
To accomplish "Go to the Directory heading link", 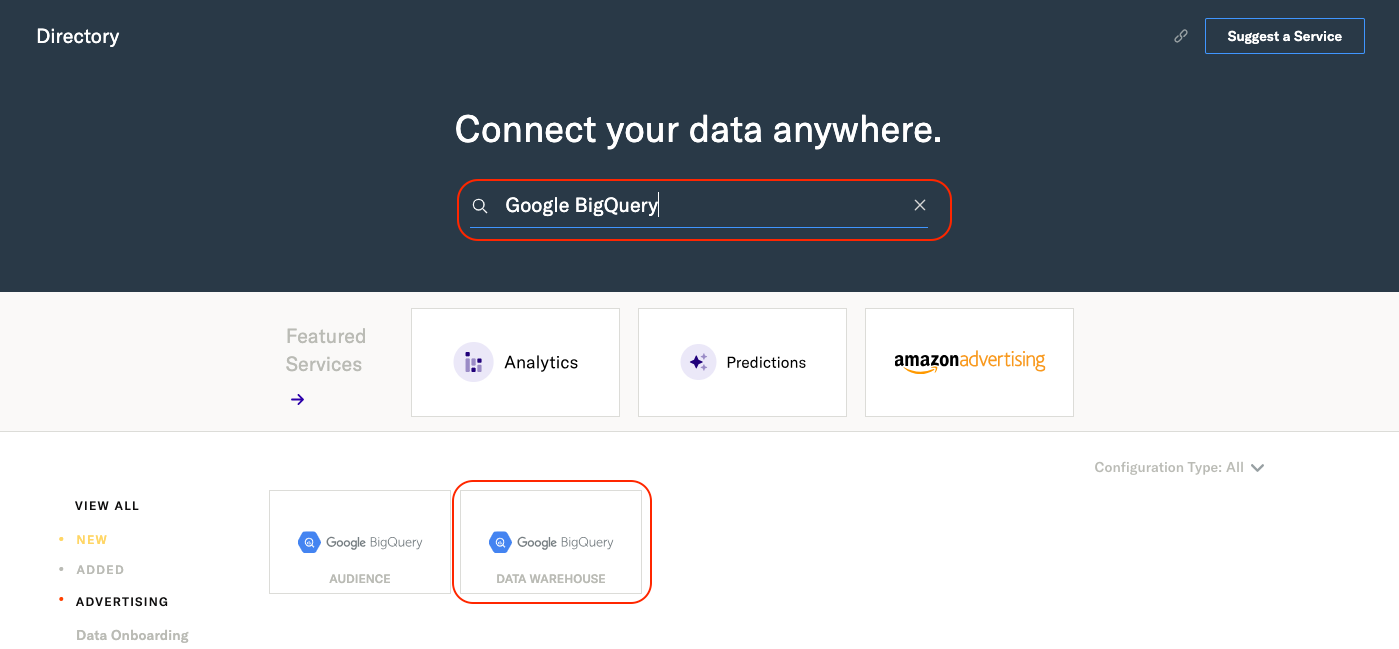I will (x=78, y=36).
